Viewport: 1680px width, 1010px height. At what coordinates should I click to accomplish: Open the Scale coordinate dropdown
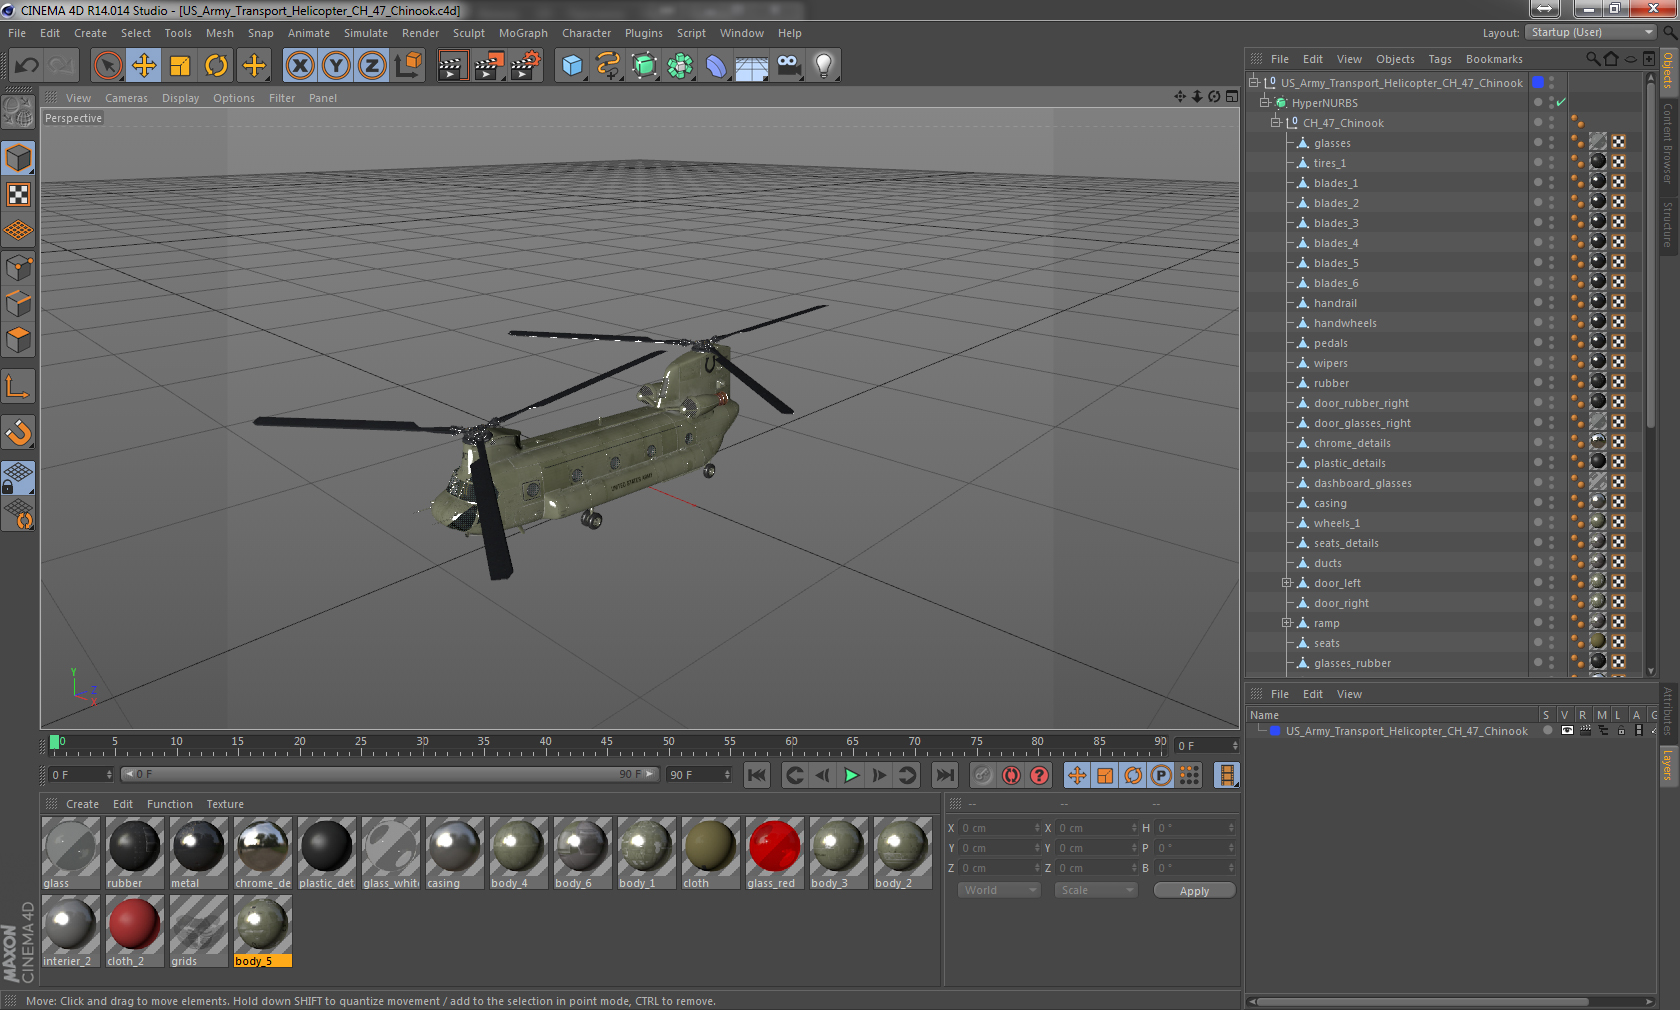click(x=1096, y=890)
